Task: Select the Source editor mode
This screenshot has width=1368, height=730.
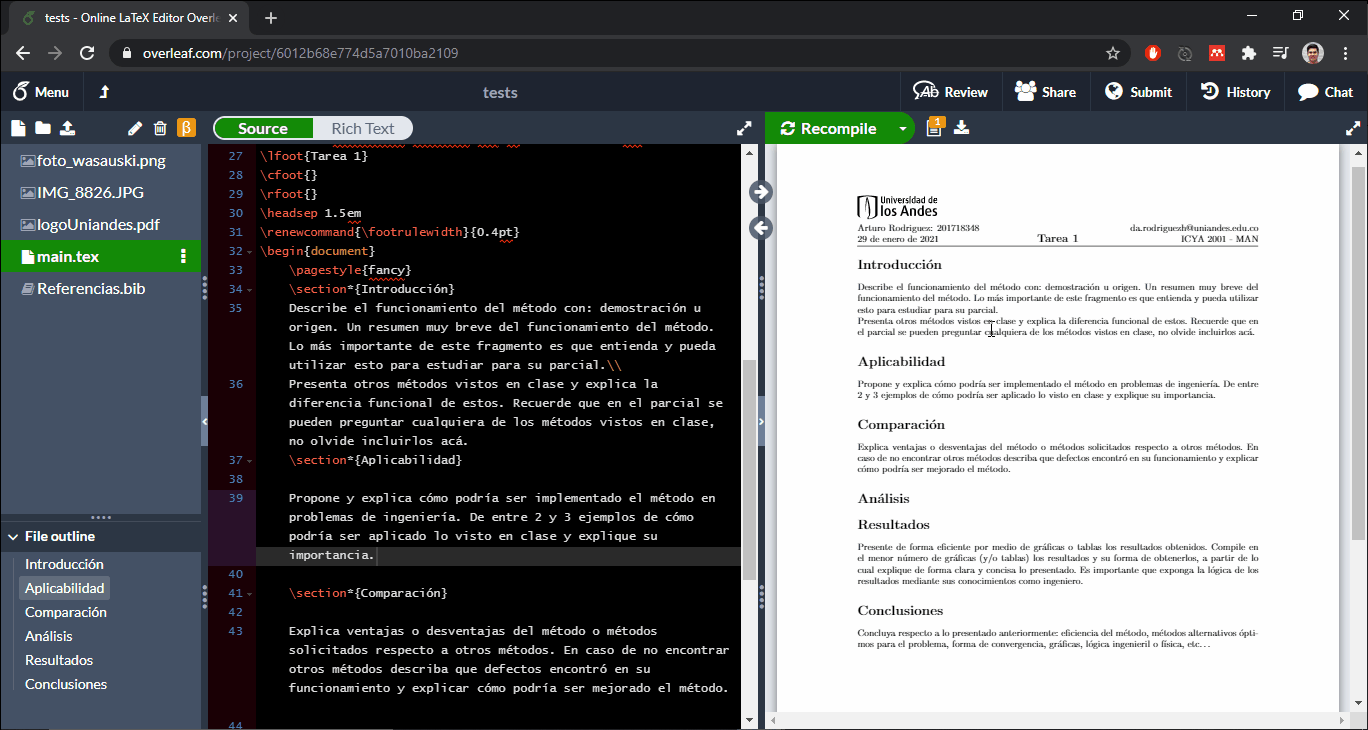Action: point(263,128)
